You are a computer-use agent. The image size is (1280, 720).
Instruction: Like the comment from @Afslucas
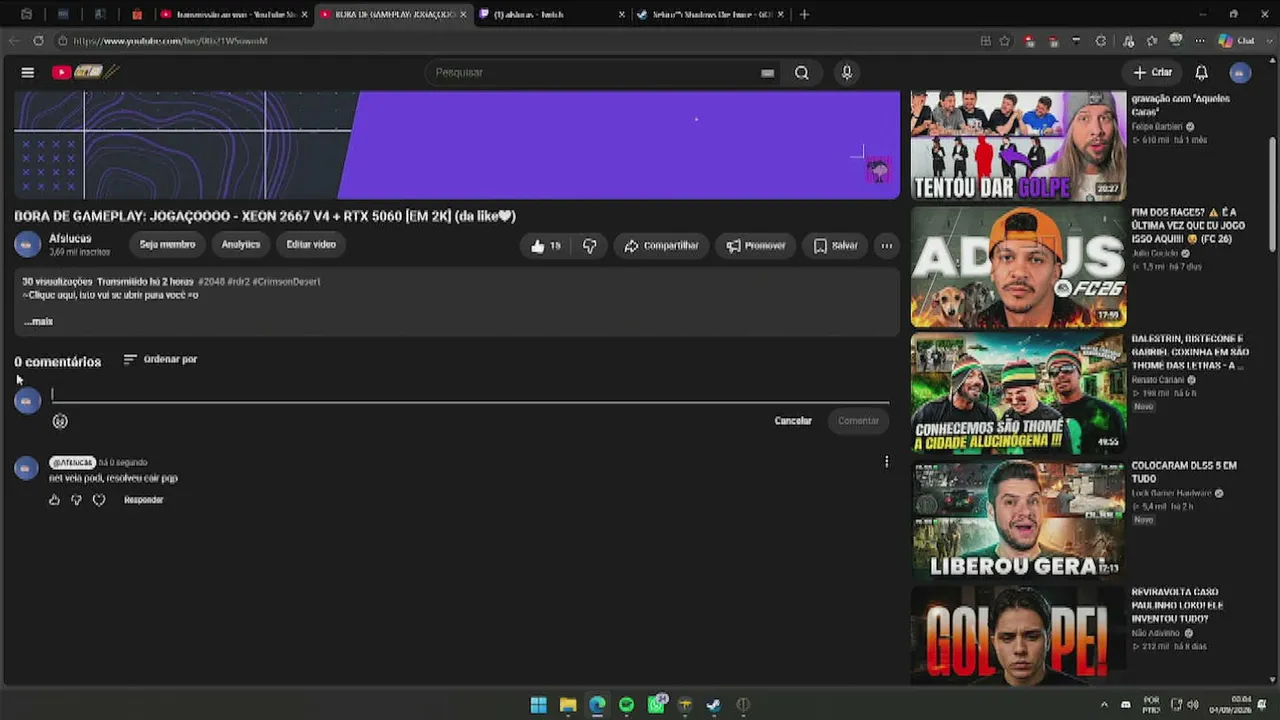click(x=54, y=500)
